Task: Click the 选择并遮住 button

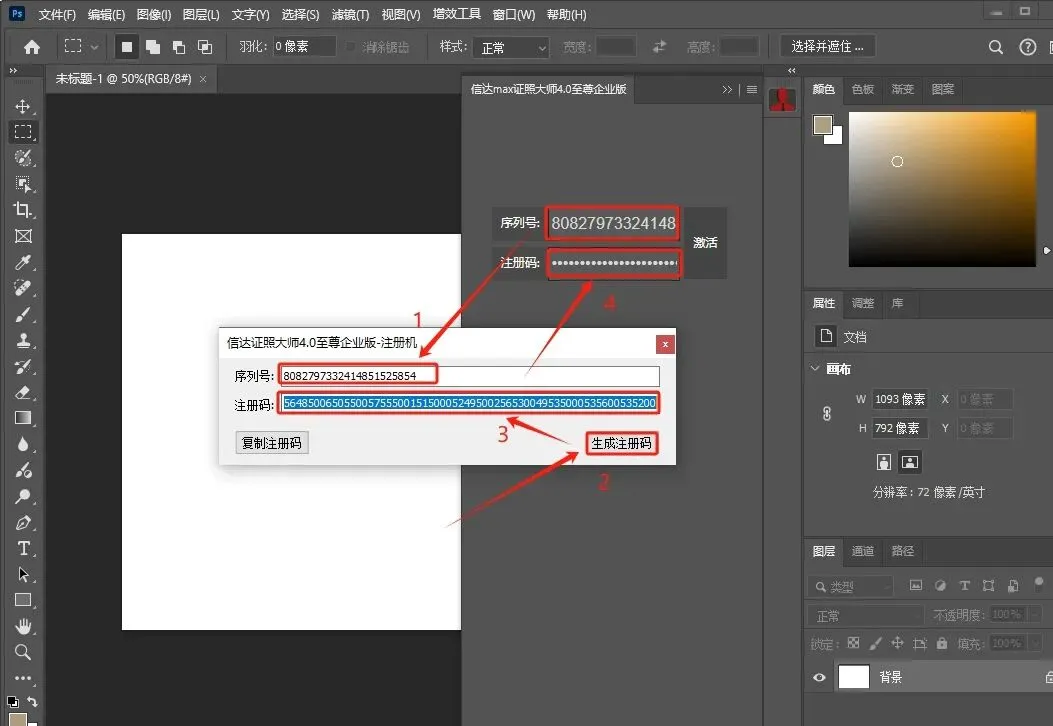Action: point(827,46)
